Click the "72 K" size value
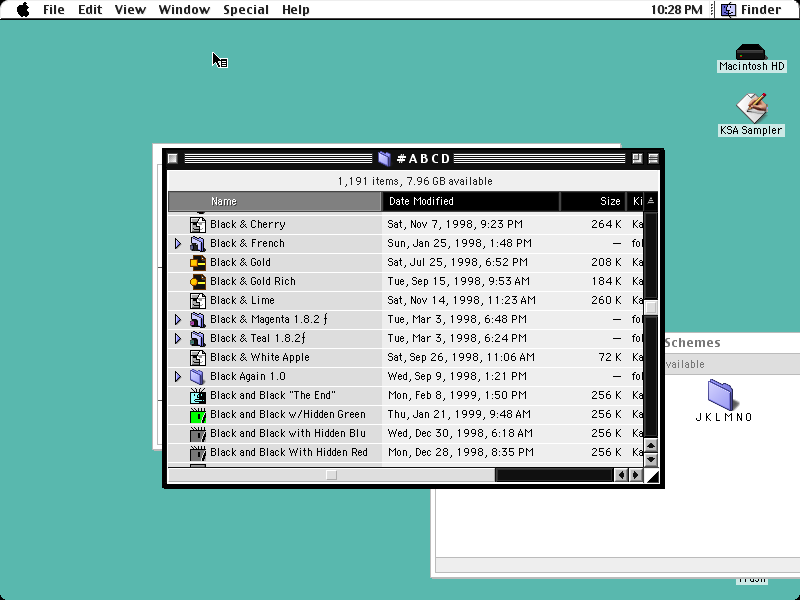Viewport: 800px width, 600px height. click(610, 357)
